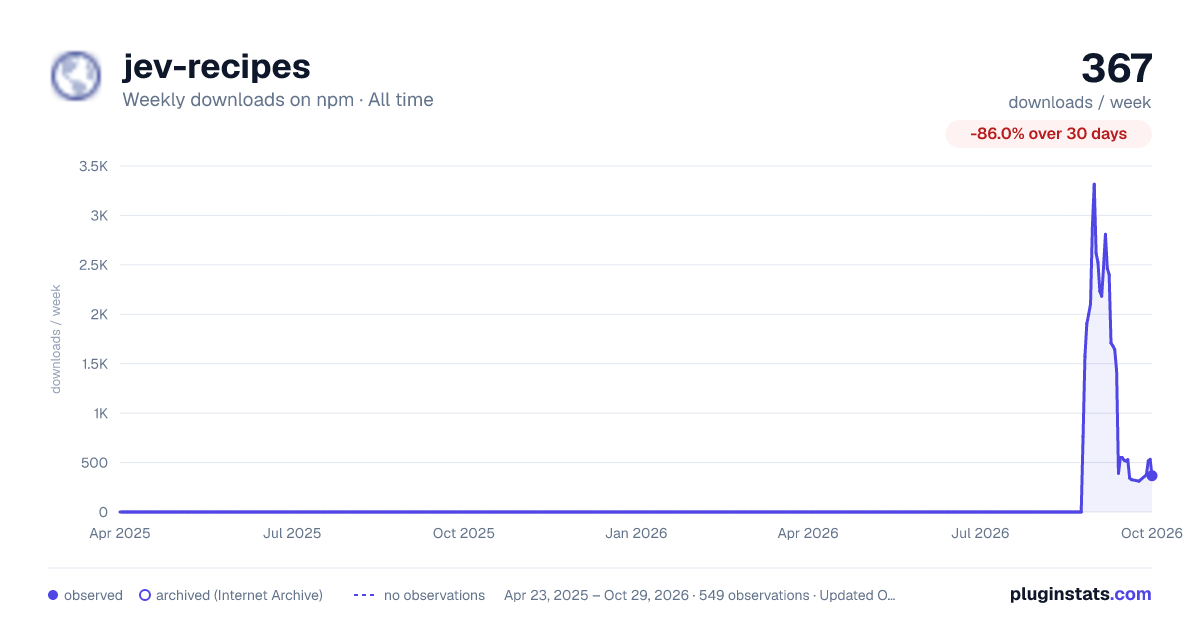1200x630 pixels.
Task: Click the jev-recipes package title
Action: tap(216, 66)
